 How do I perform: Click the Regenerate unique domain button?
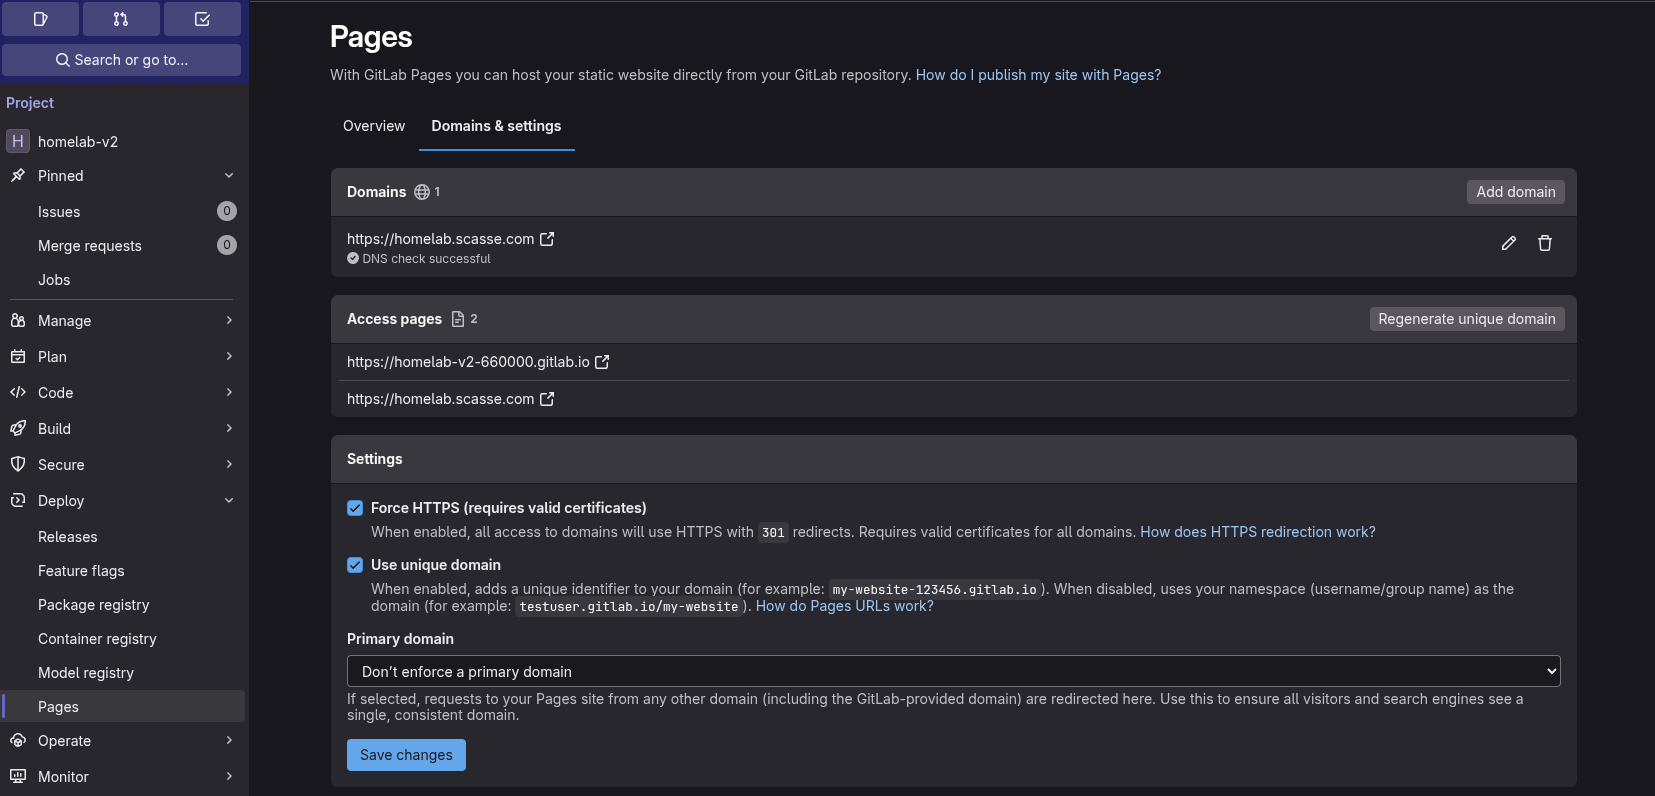coord(1466,318)
